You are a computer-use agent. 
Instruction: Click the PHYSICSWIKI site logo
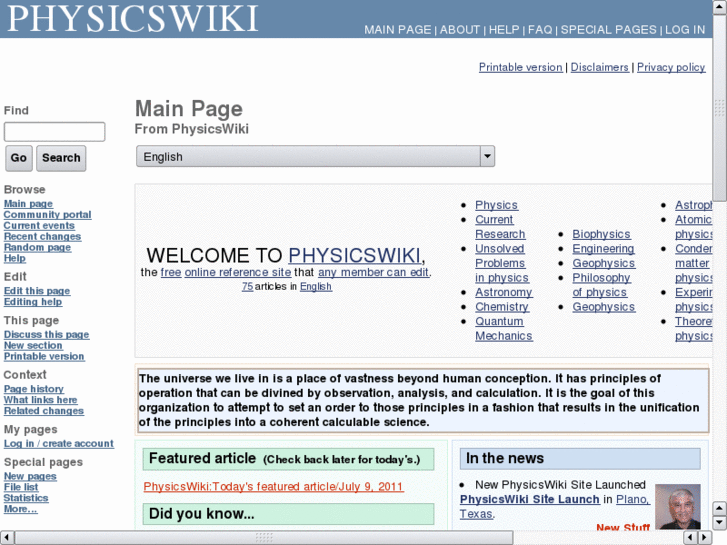[133, 19]
